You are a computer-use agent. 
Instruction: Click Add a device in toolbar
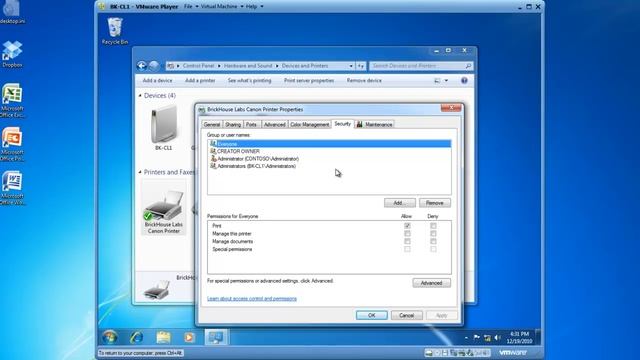(x=157, y=80)
